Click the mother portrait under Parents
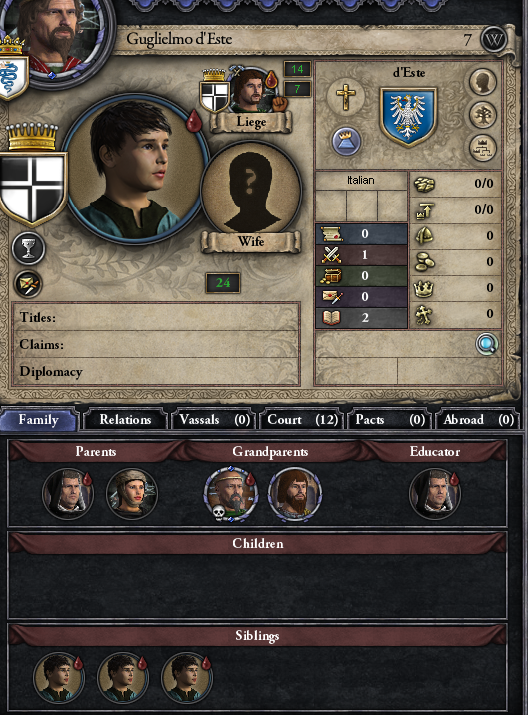The height and width of the screenshot is (715, 528). point(132,494)
